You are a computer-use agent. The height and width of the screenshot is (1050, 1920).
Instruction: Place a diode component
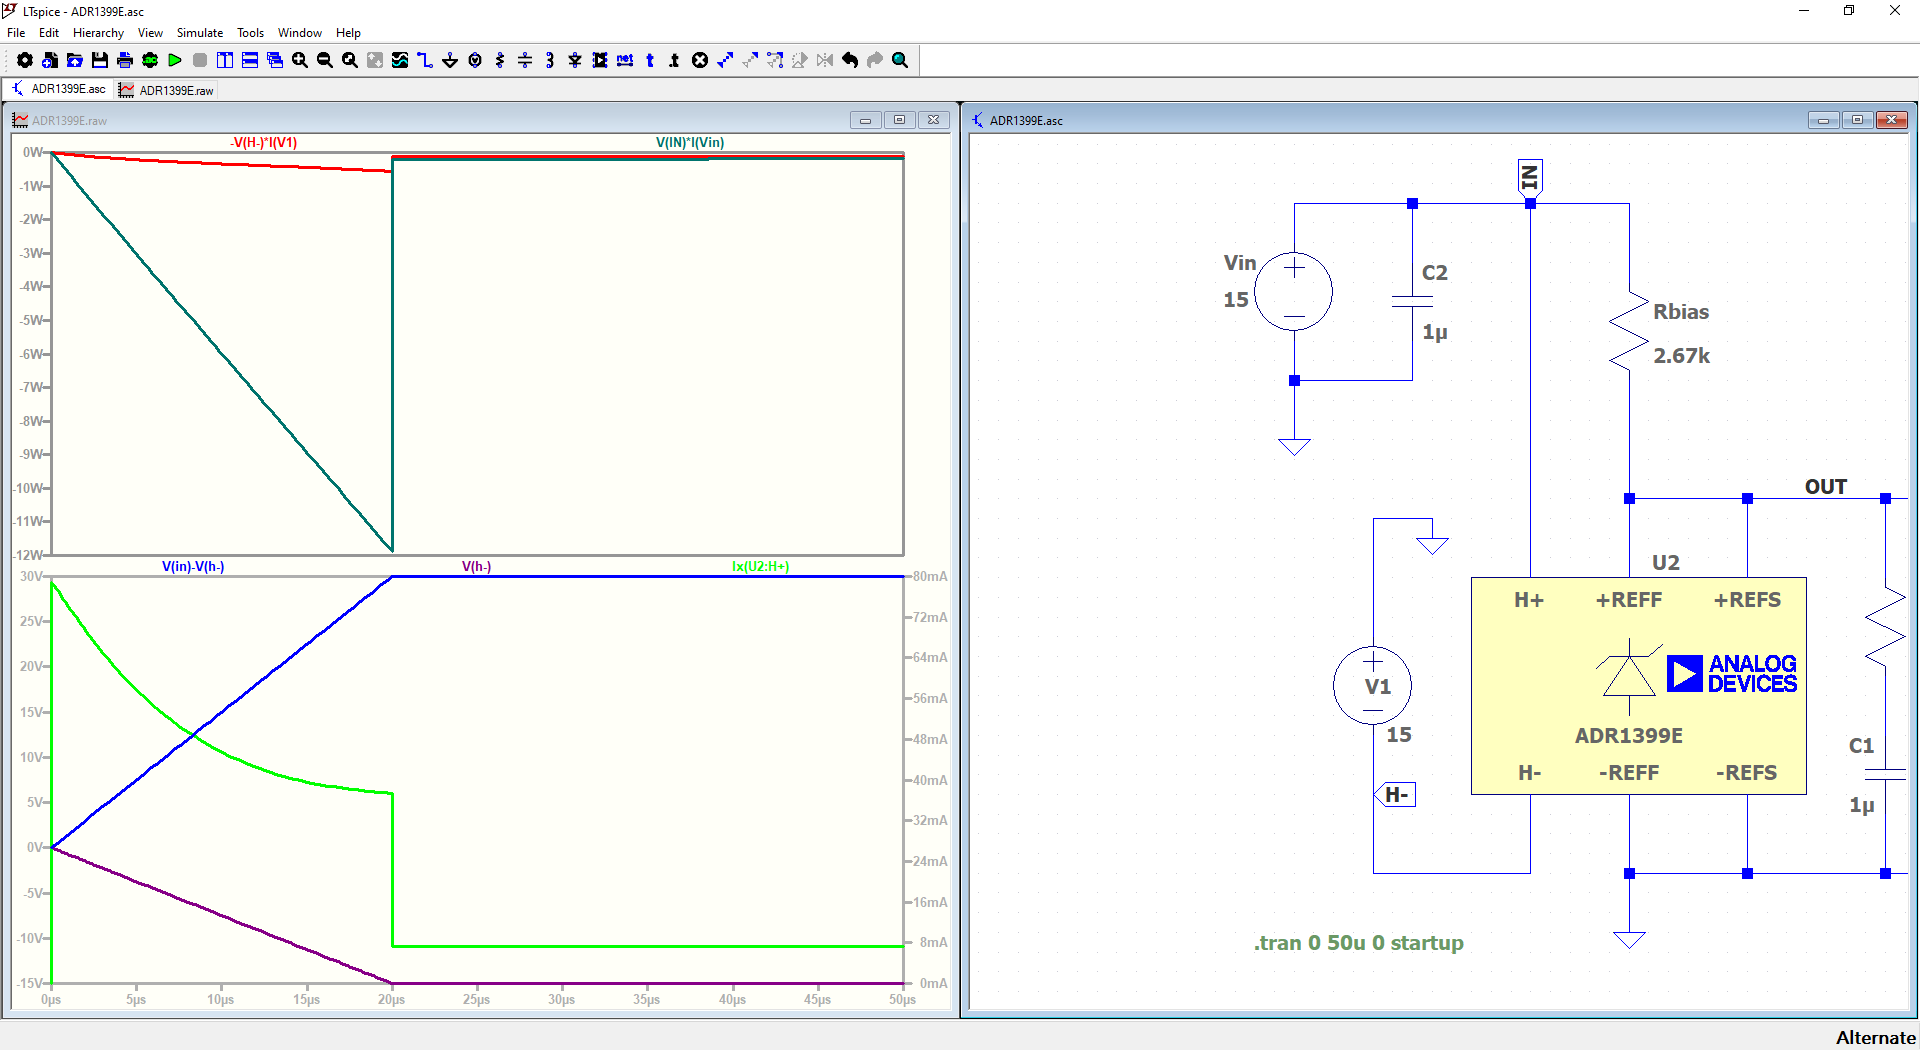[x=575, y=60]
